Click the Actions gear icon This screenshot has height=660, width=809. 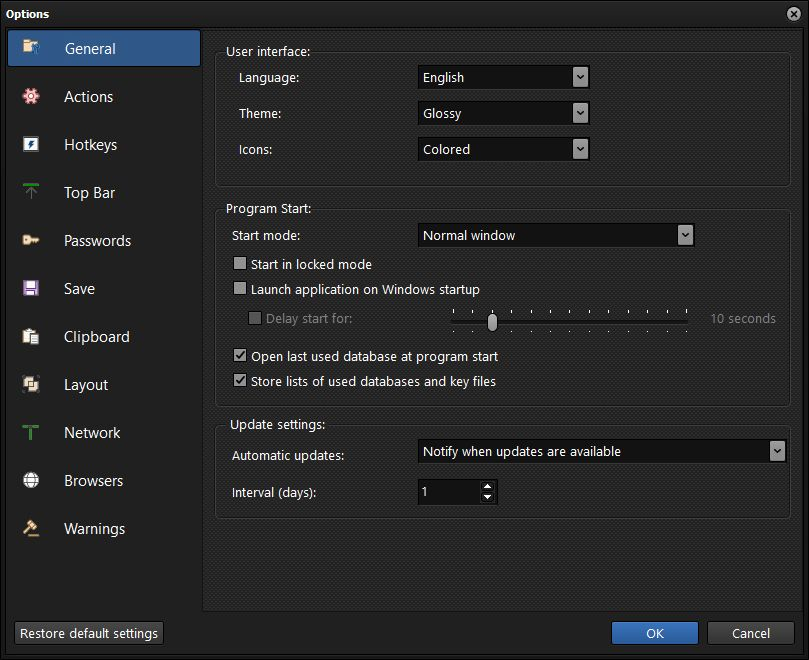tap(31, 96)
